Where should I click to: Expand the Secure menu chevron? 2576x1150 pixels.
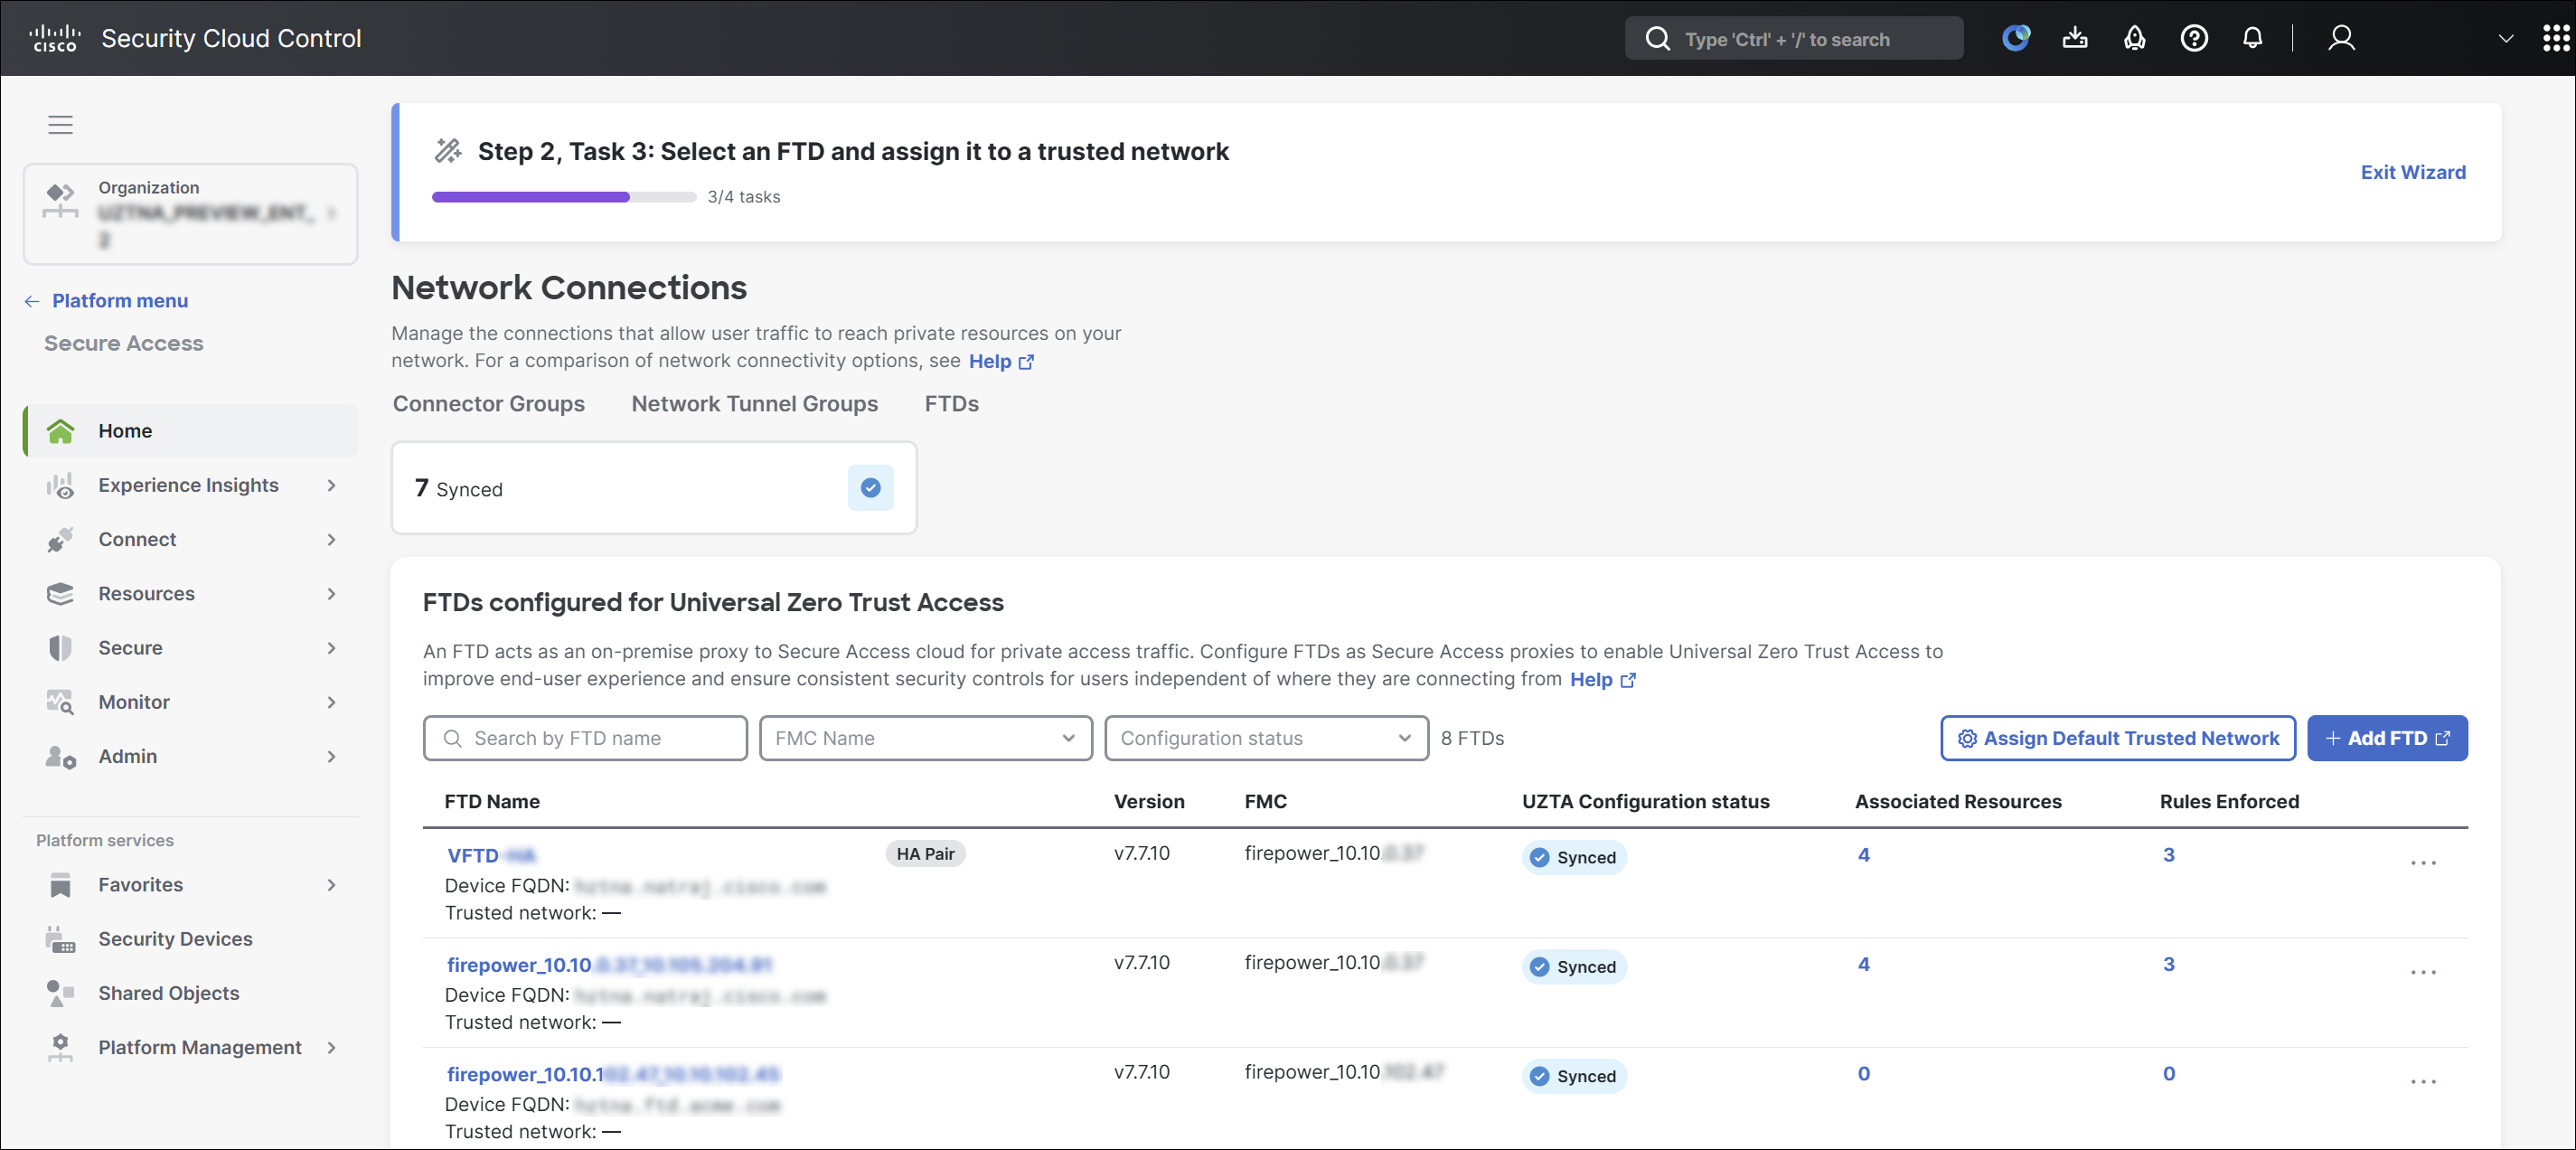331,648
